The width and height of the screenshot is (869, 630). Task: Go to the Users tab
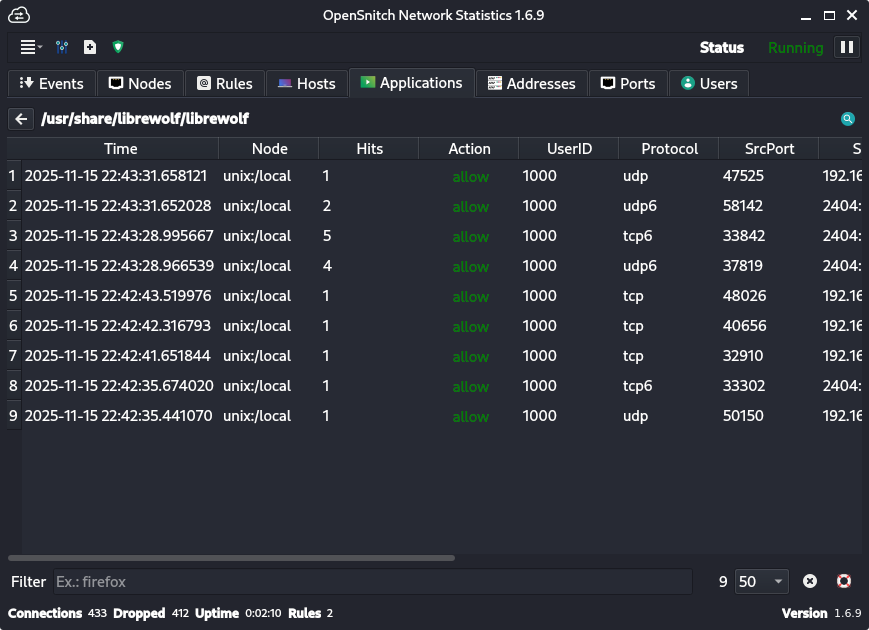[x=709, y=84]
